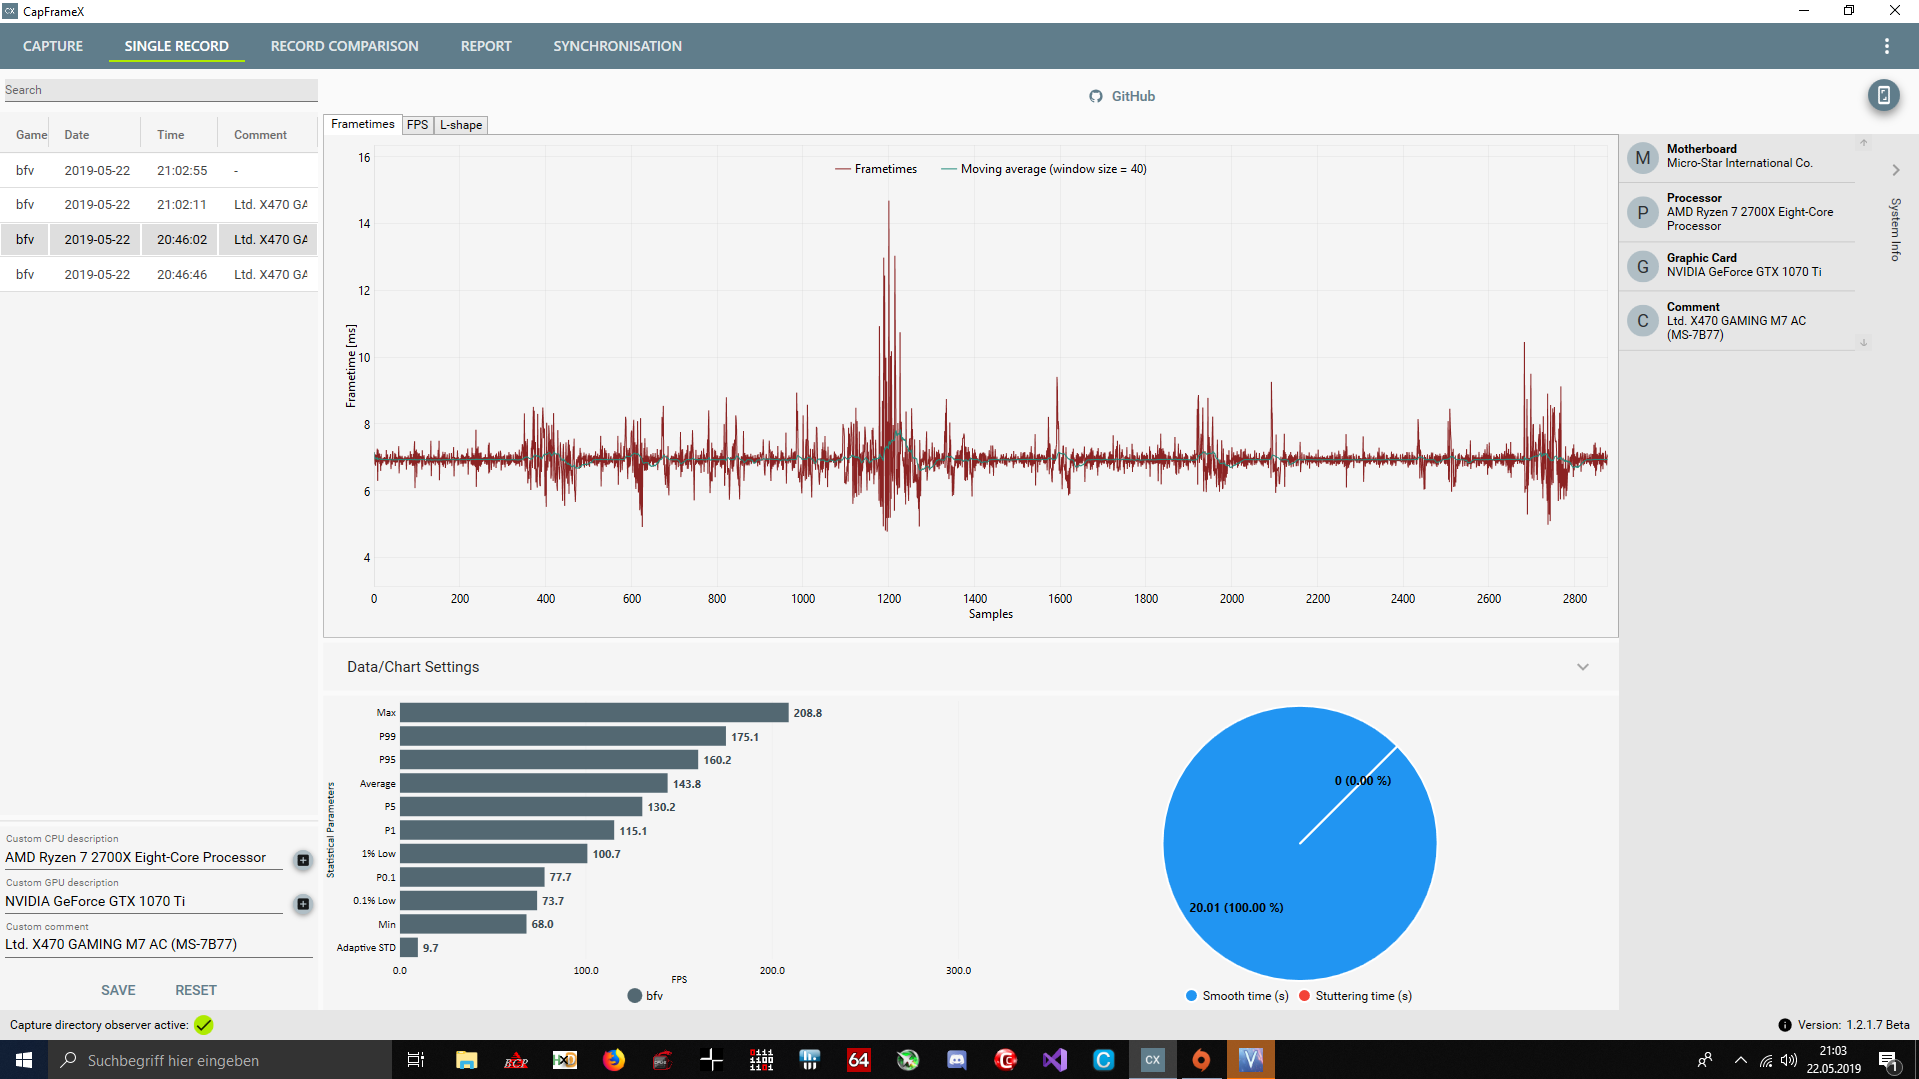
Task: Sort records by Comment column
Action: (x=260, y=135)
